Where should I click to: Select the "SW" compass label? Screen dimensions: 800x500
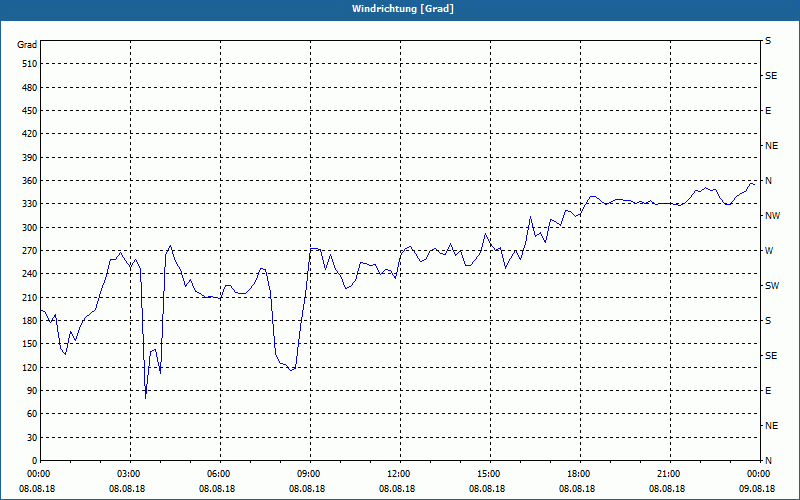[772, 286]
